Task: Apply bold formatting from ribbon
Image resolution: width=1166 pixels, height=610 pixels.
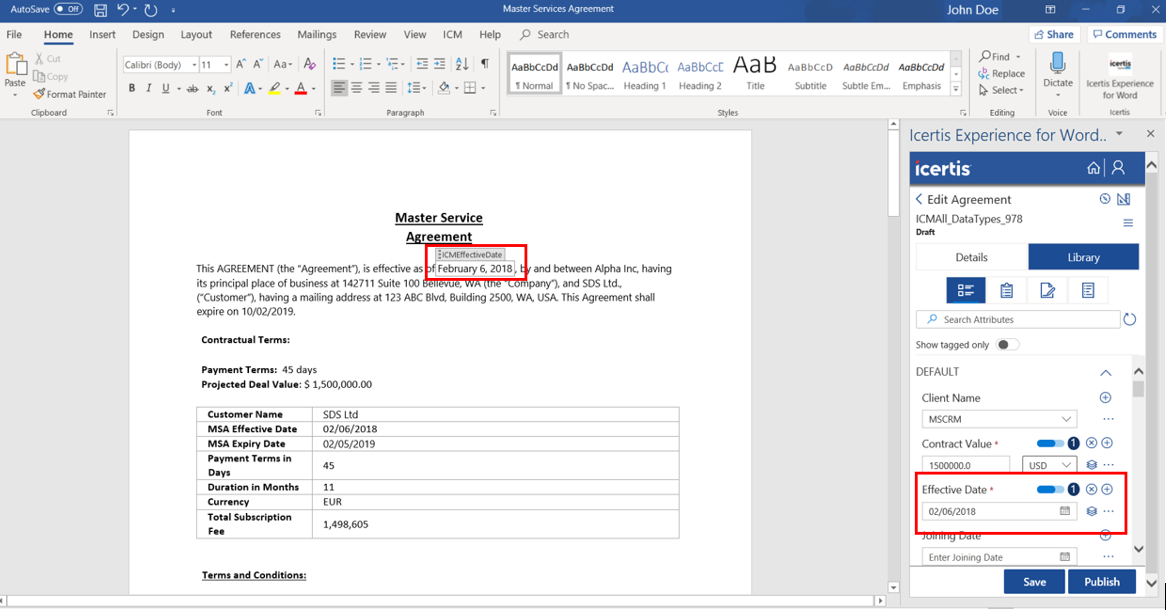Action: [131, 89]
